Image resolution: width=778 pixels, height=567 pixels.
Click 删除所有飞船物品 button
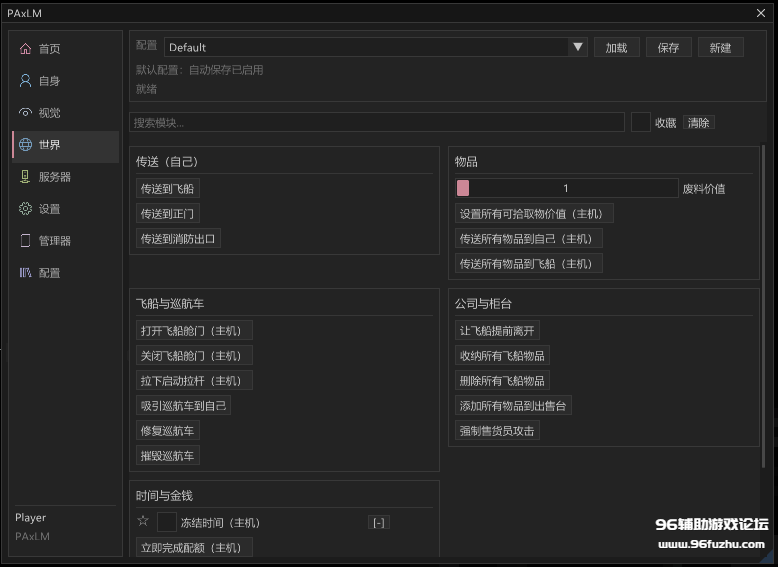click(502, 380)
